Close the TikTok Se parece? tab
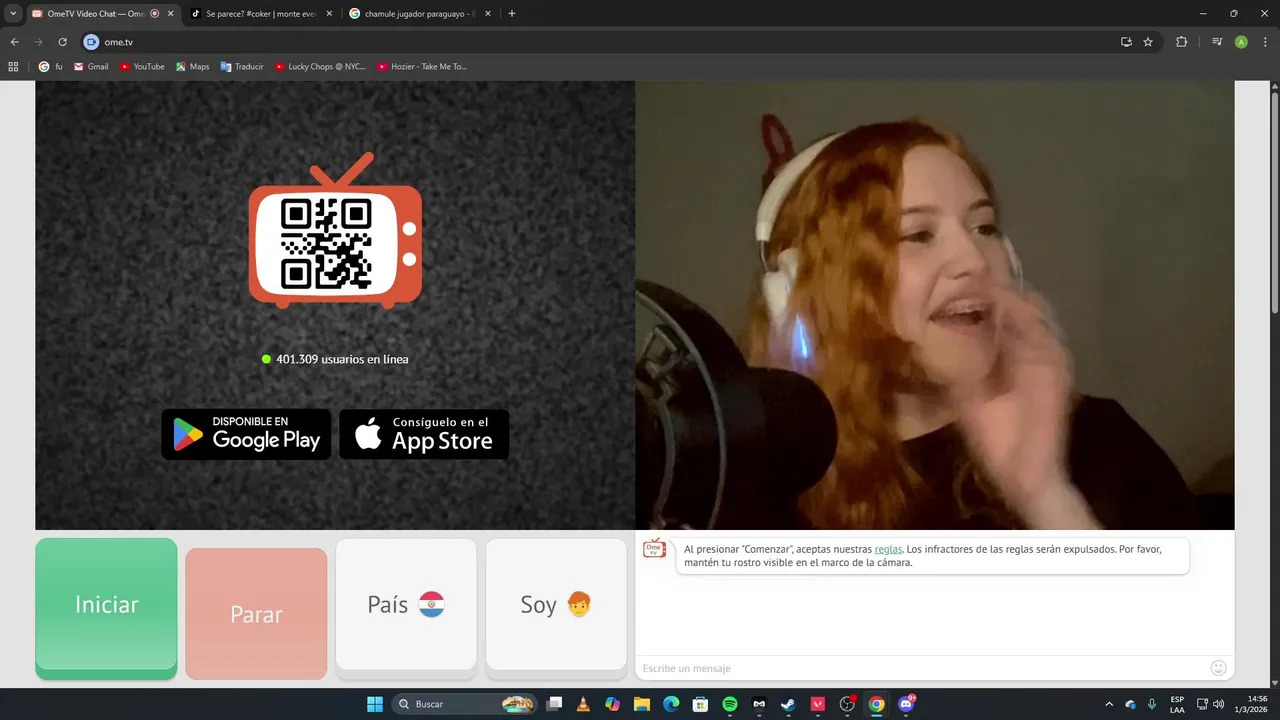This screenshot has height=720, width=1280. pyautogui.click(x=329, y=14)
